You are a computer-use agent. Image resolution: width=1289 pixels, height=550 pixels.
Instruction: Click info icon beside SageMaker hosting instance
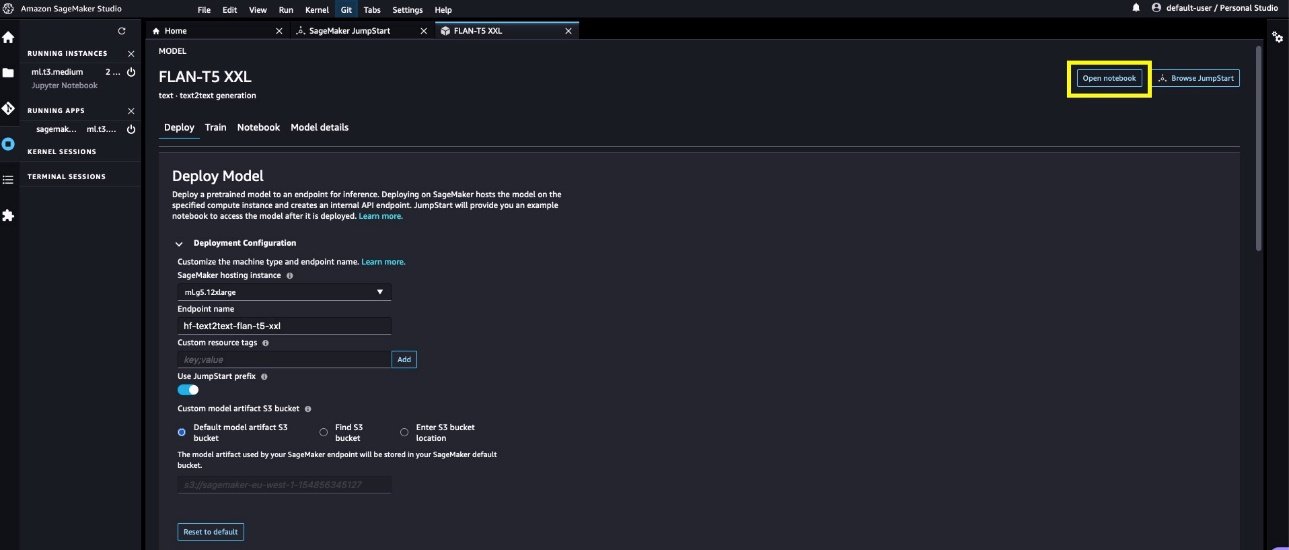point(290,275)
